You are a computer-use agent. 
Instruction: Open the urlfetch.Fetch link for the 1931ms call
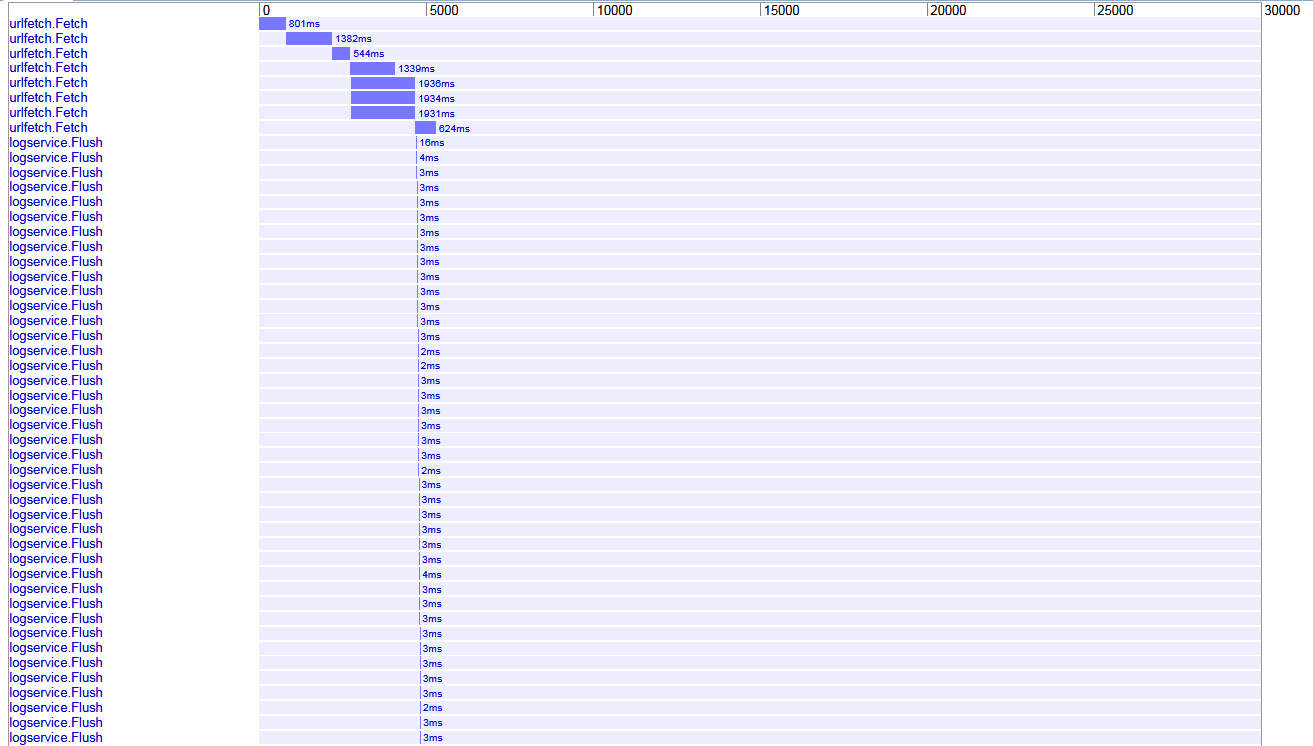(48, 112)
